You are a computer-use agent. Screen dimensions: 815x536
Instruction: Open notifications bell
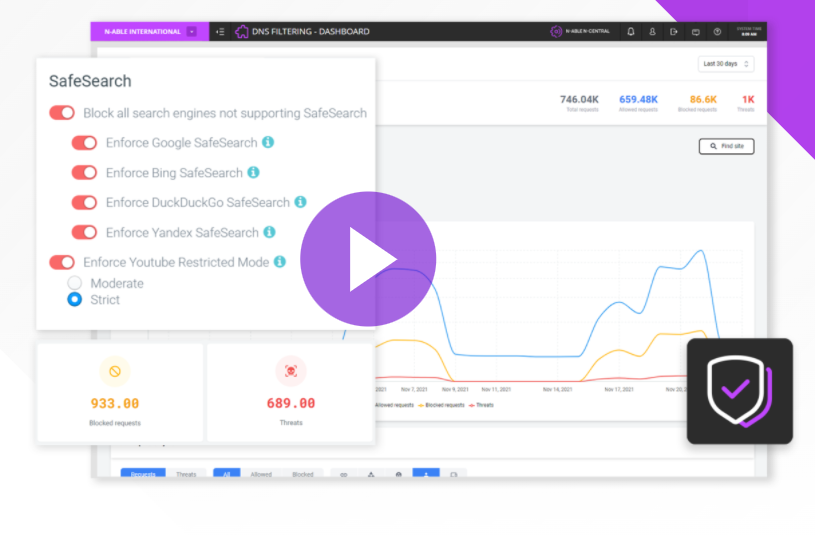point(630,32)
